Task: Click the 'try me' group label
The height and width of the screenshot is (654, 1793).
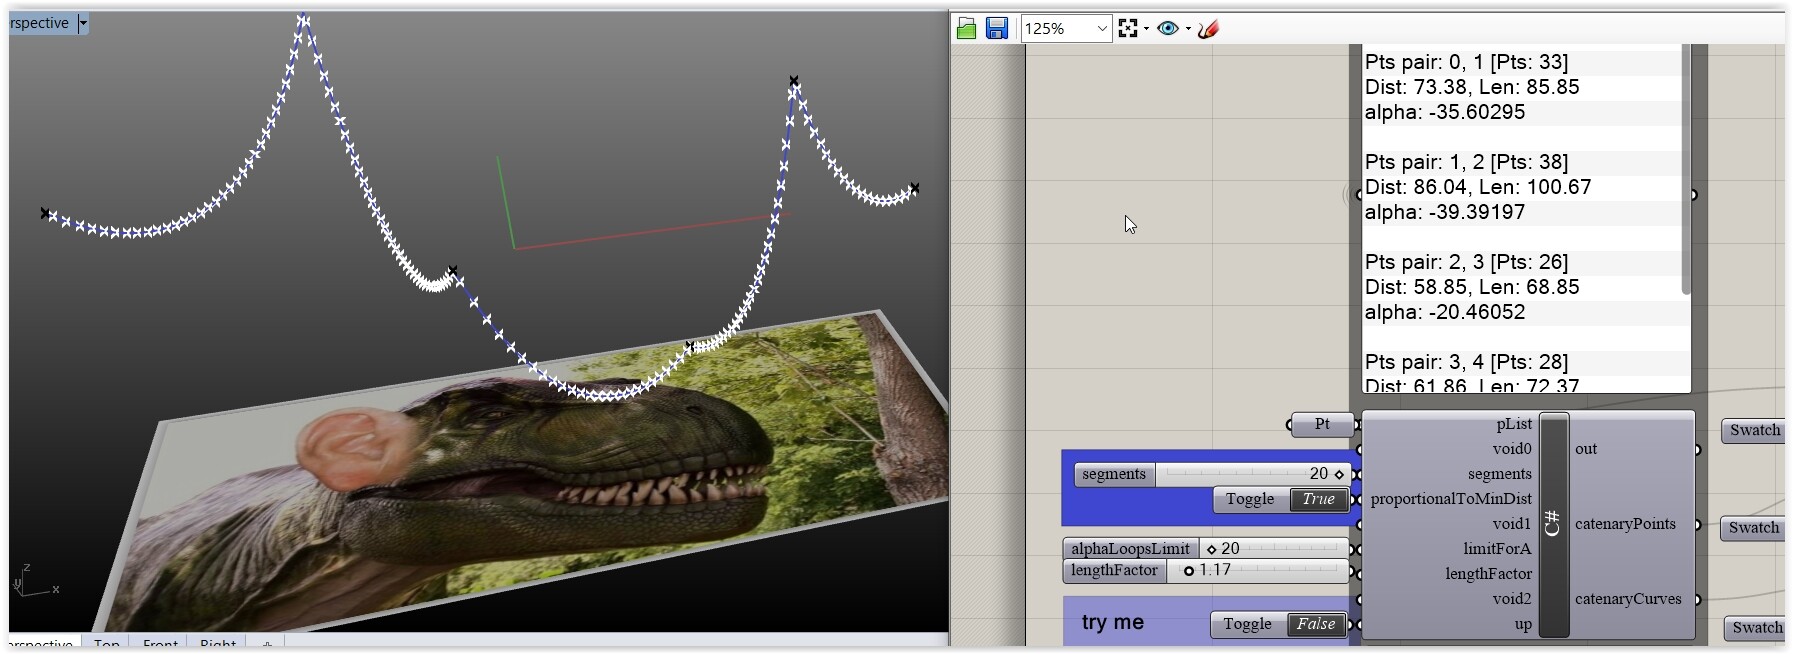Action: click(1112, 622)
